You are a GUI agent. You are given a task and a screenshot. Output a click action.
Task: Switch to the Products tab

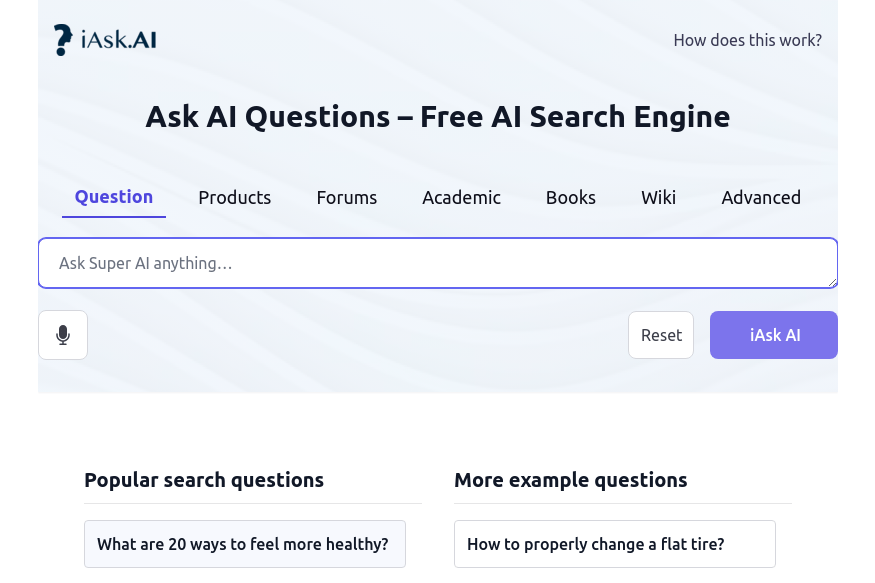tap(234, 197)
